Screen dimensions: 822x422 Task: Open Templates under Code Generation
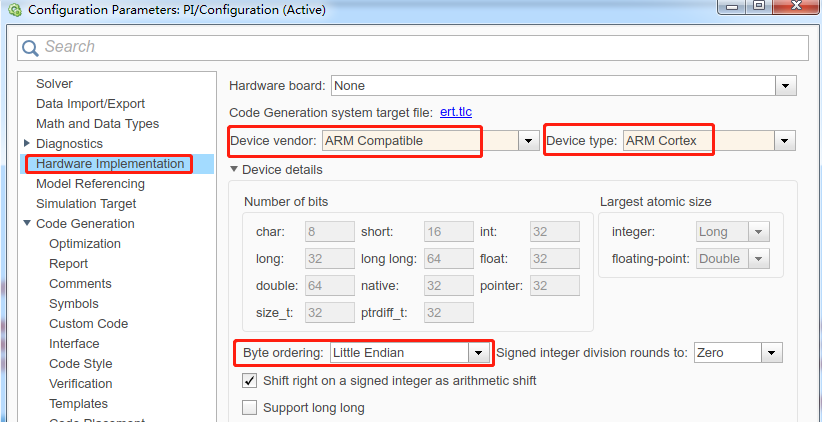click(x=79, y=404)
